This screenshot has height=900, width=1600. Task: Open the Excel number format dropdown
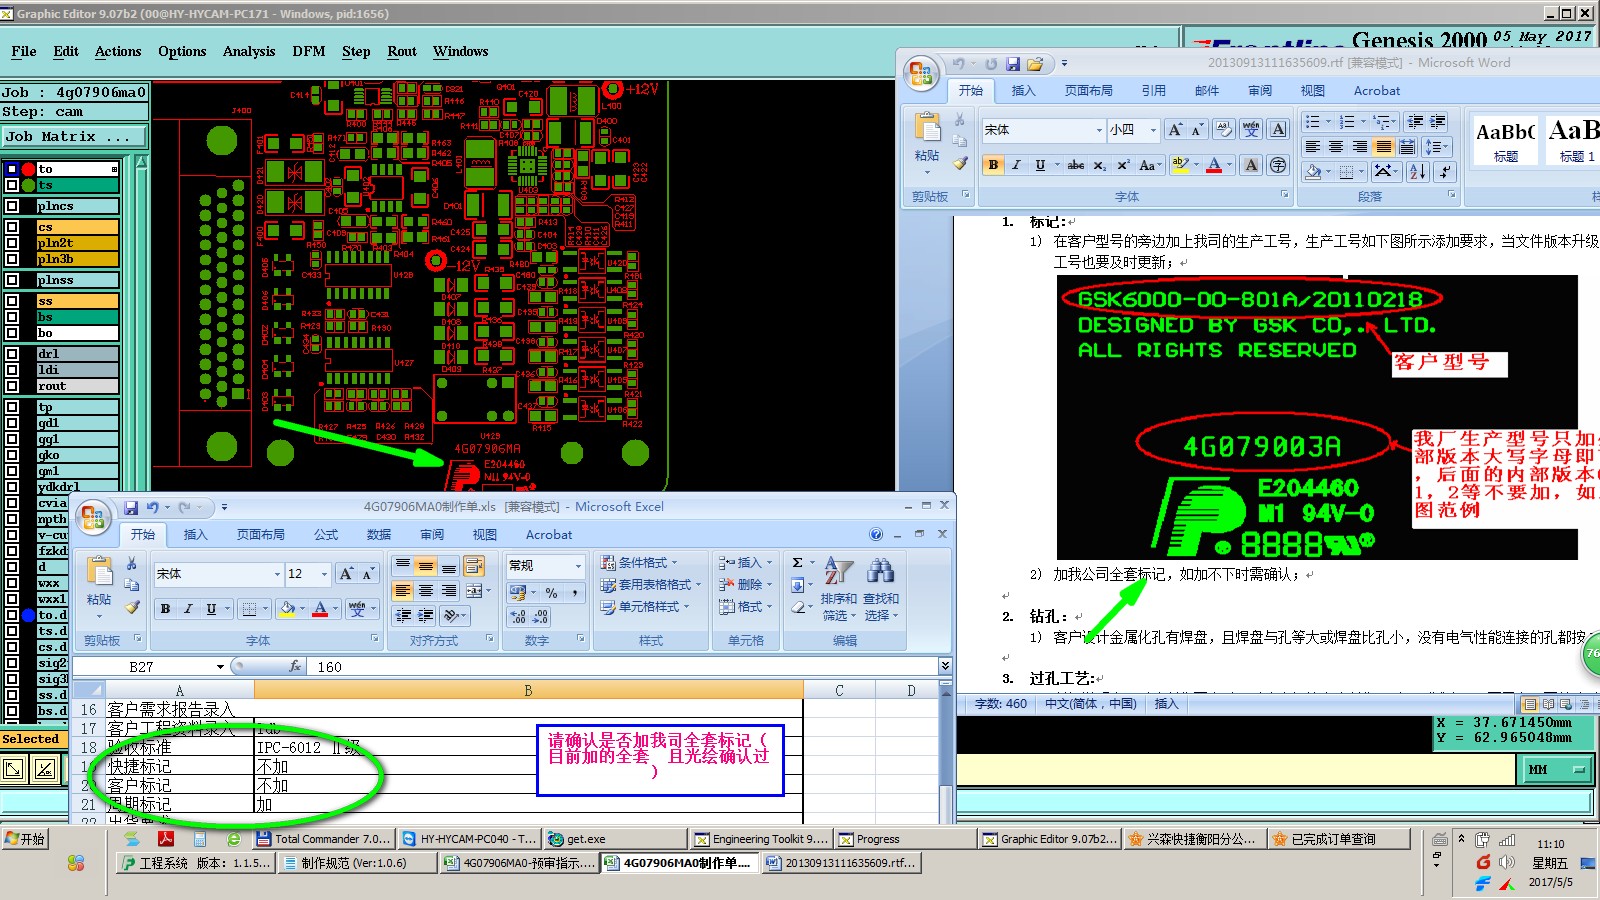(x=578, y=566)
